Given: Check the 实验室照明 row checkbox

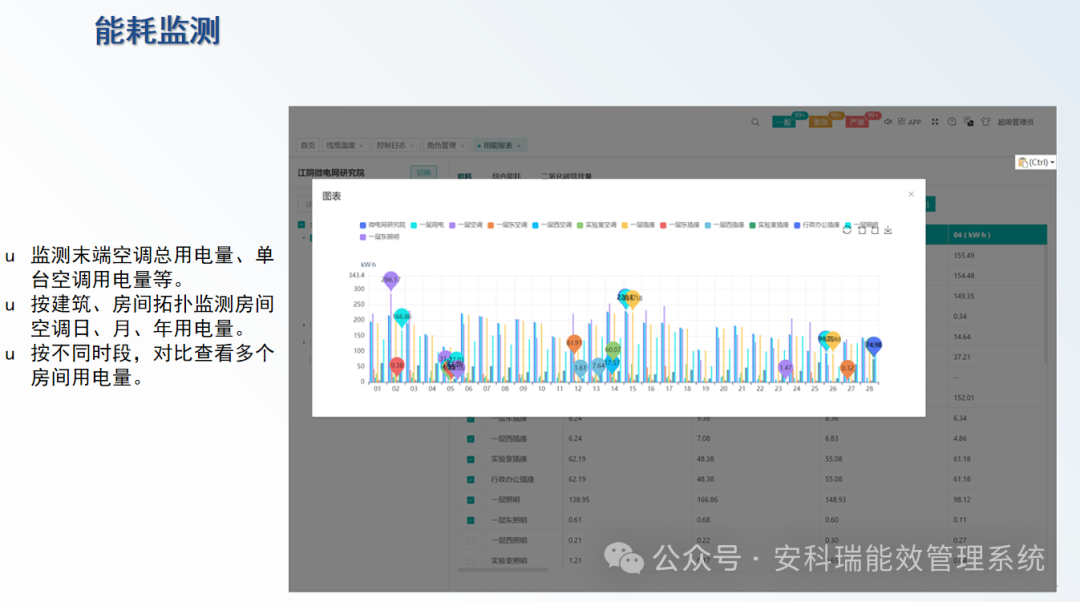Looking at the screenshot, I should click(x=470, y=561).
